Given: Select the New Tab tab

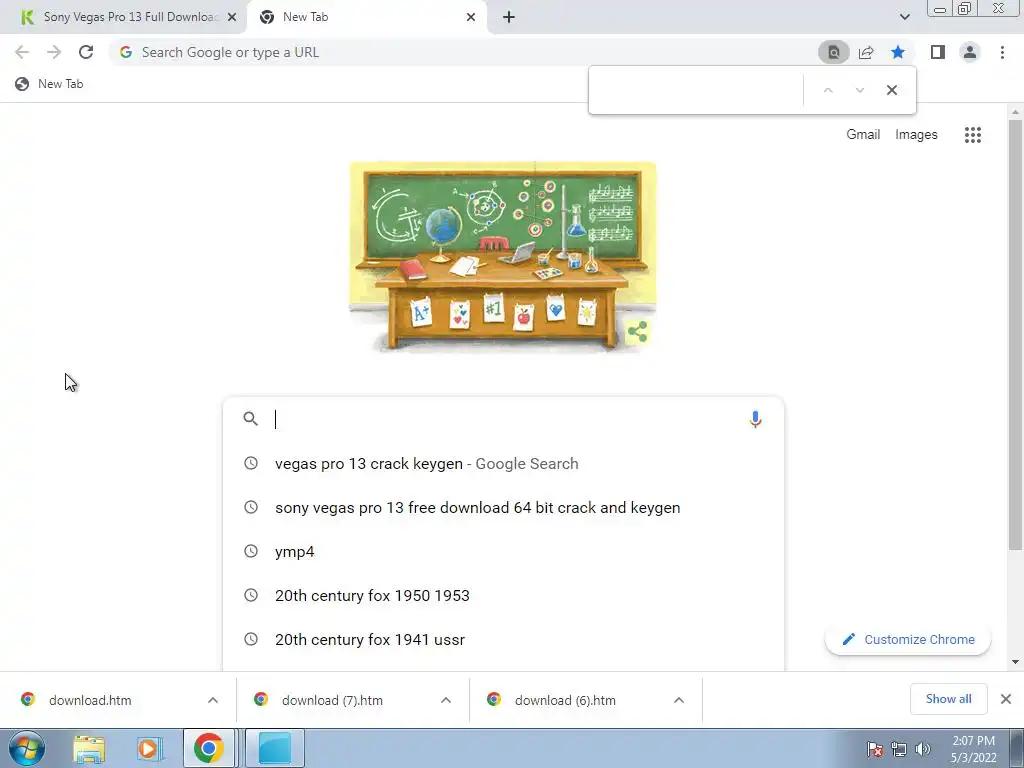Looking at the screenshot, I should 366,17.
